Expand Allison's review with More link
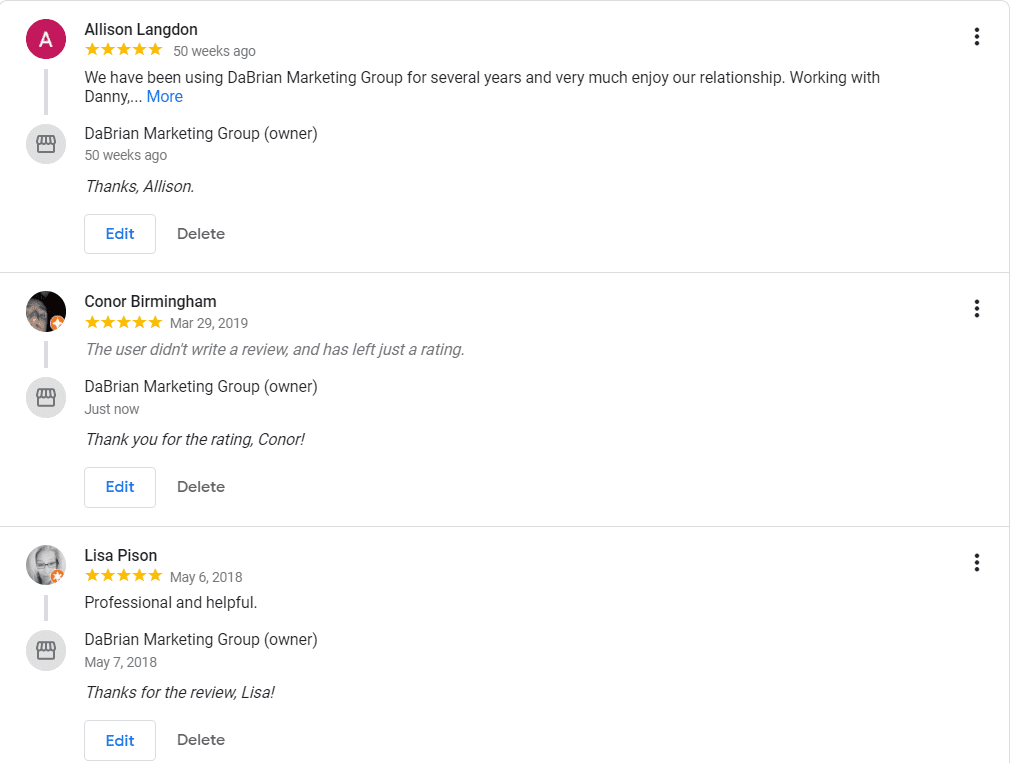This screenshot has width=1010, height=771. [x=165, y=97]
